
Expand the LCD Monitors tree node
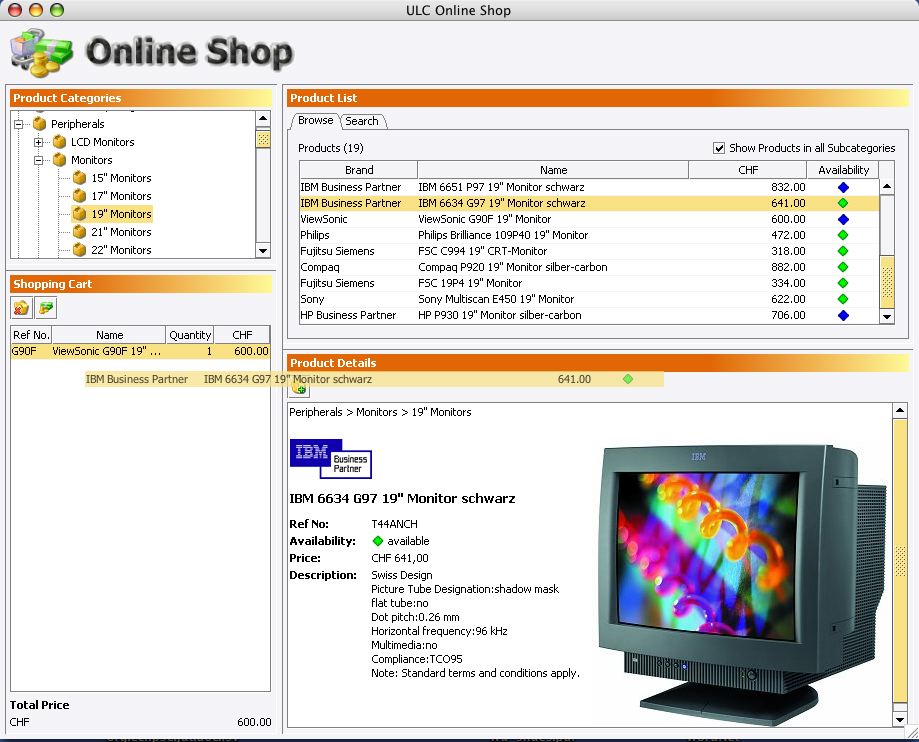(39, 142)
